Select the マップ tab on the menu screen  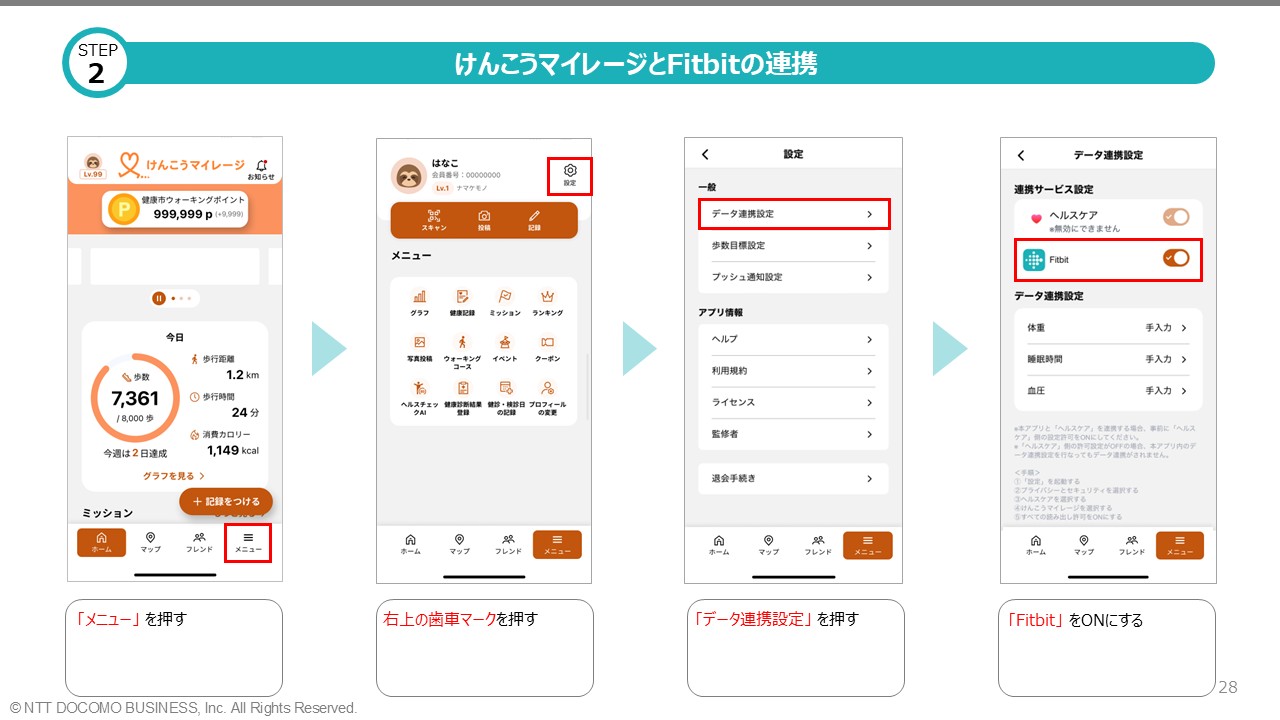point(459,545)
